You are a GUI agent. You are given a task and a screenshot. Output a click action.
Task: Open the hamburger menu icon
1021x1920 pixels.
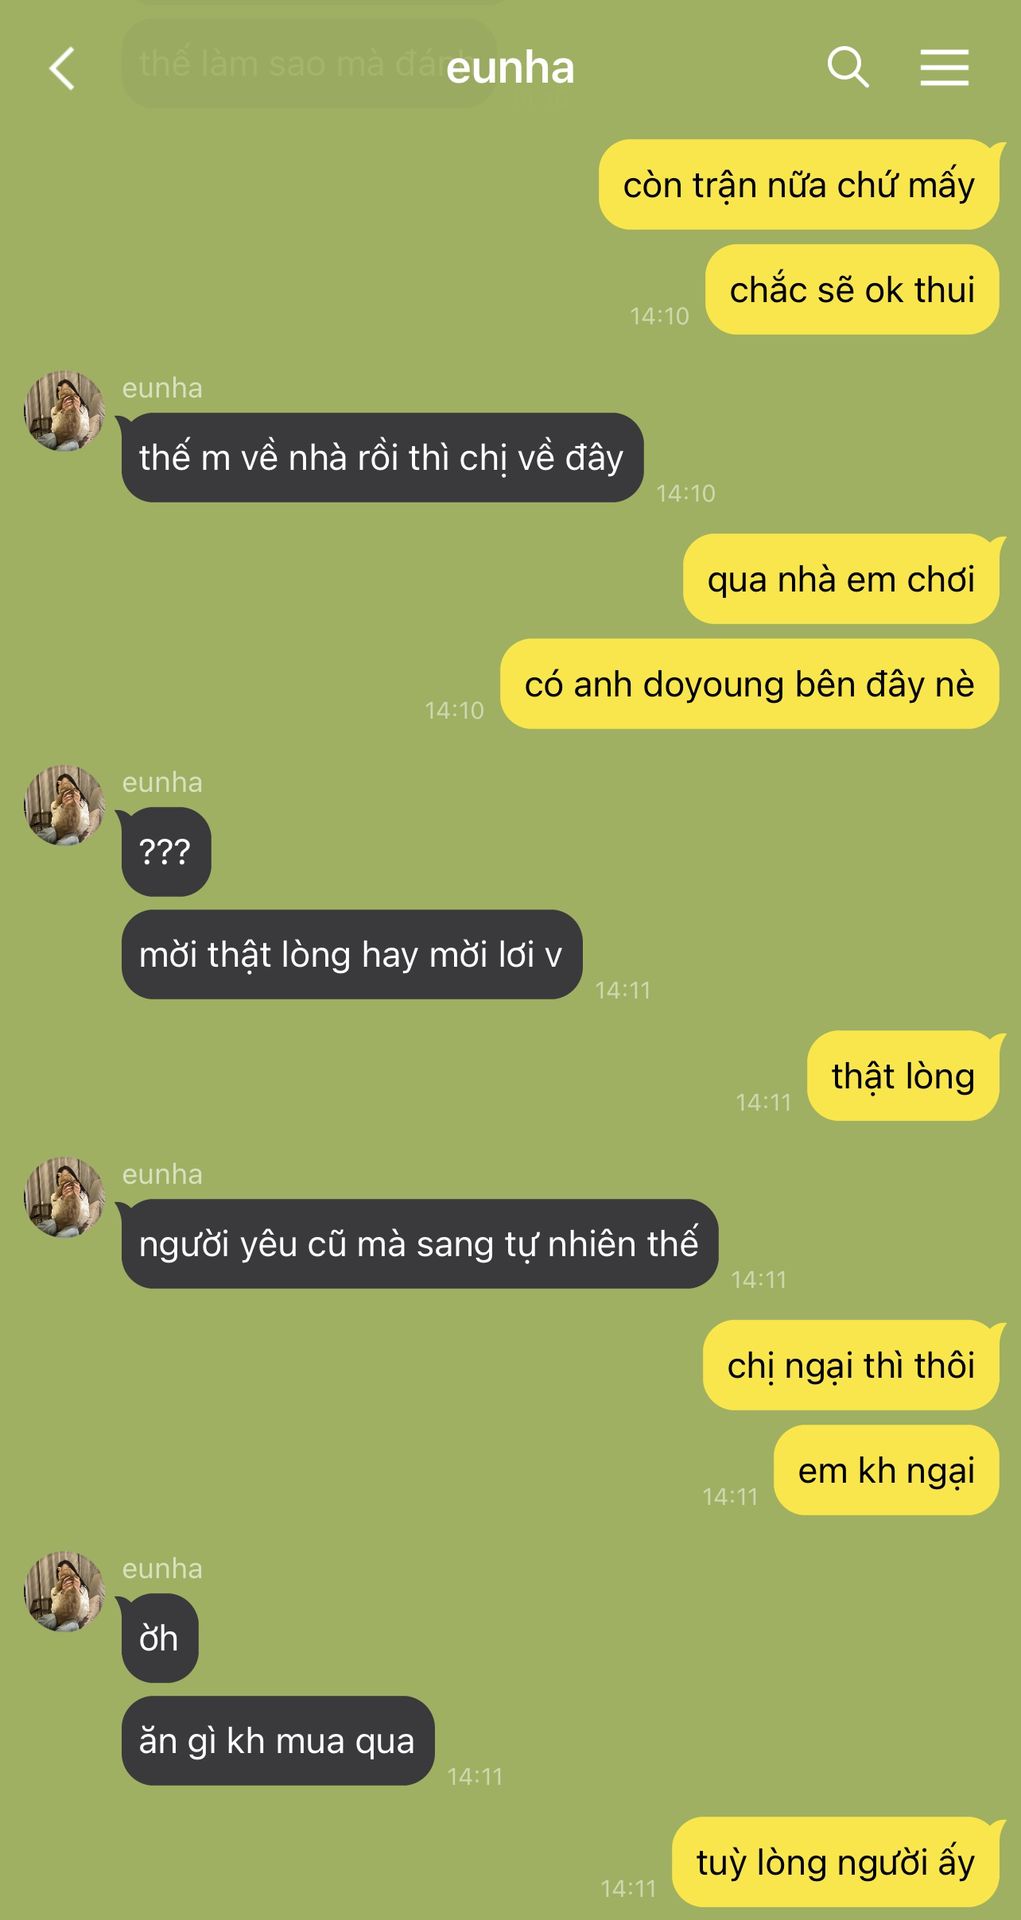click(944, 68)
